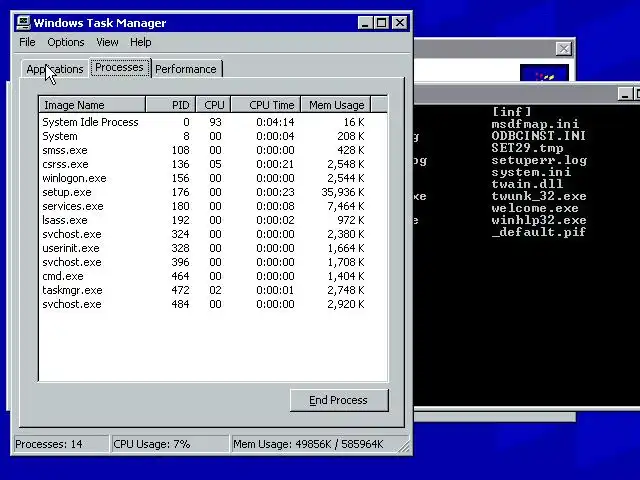Click system.ini in the console listing

click(531, 172)
